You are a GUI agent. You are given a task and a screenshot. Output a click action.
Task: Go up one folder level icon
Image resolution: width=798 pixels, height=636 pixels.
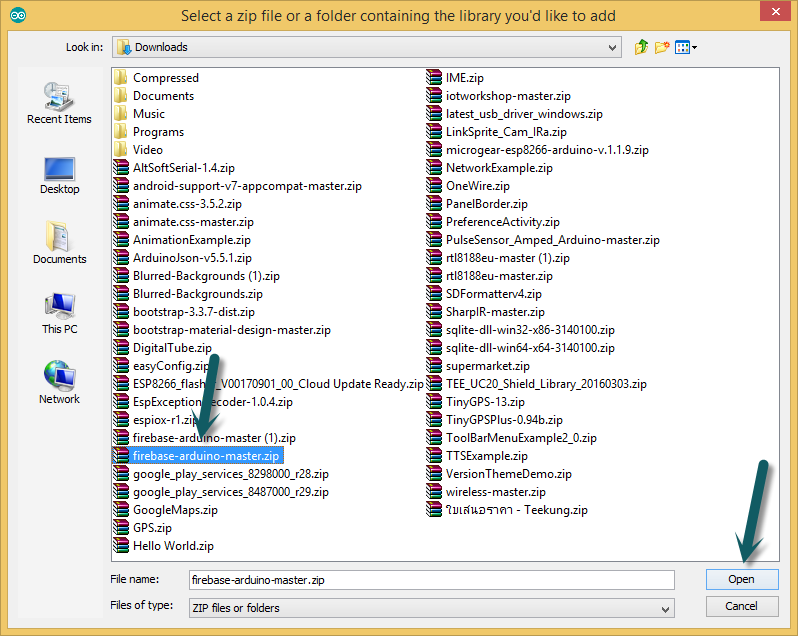point(641,47)
